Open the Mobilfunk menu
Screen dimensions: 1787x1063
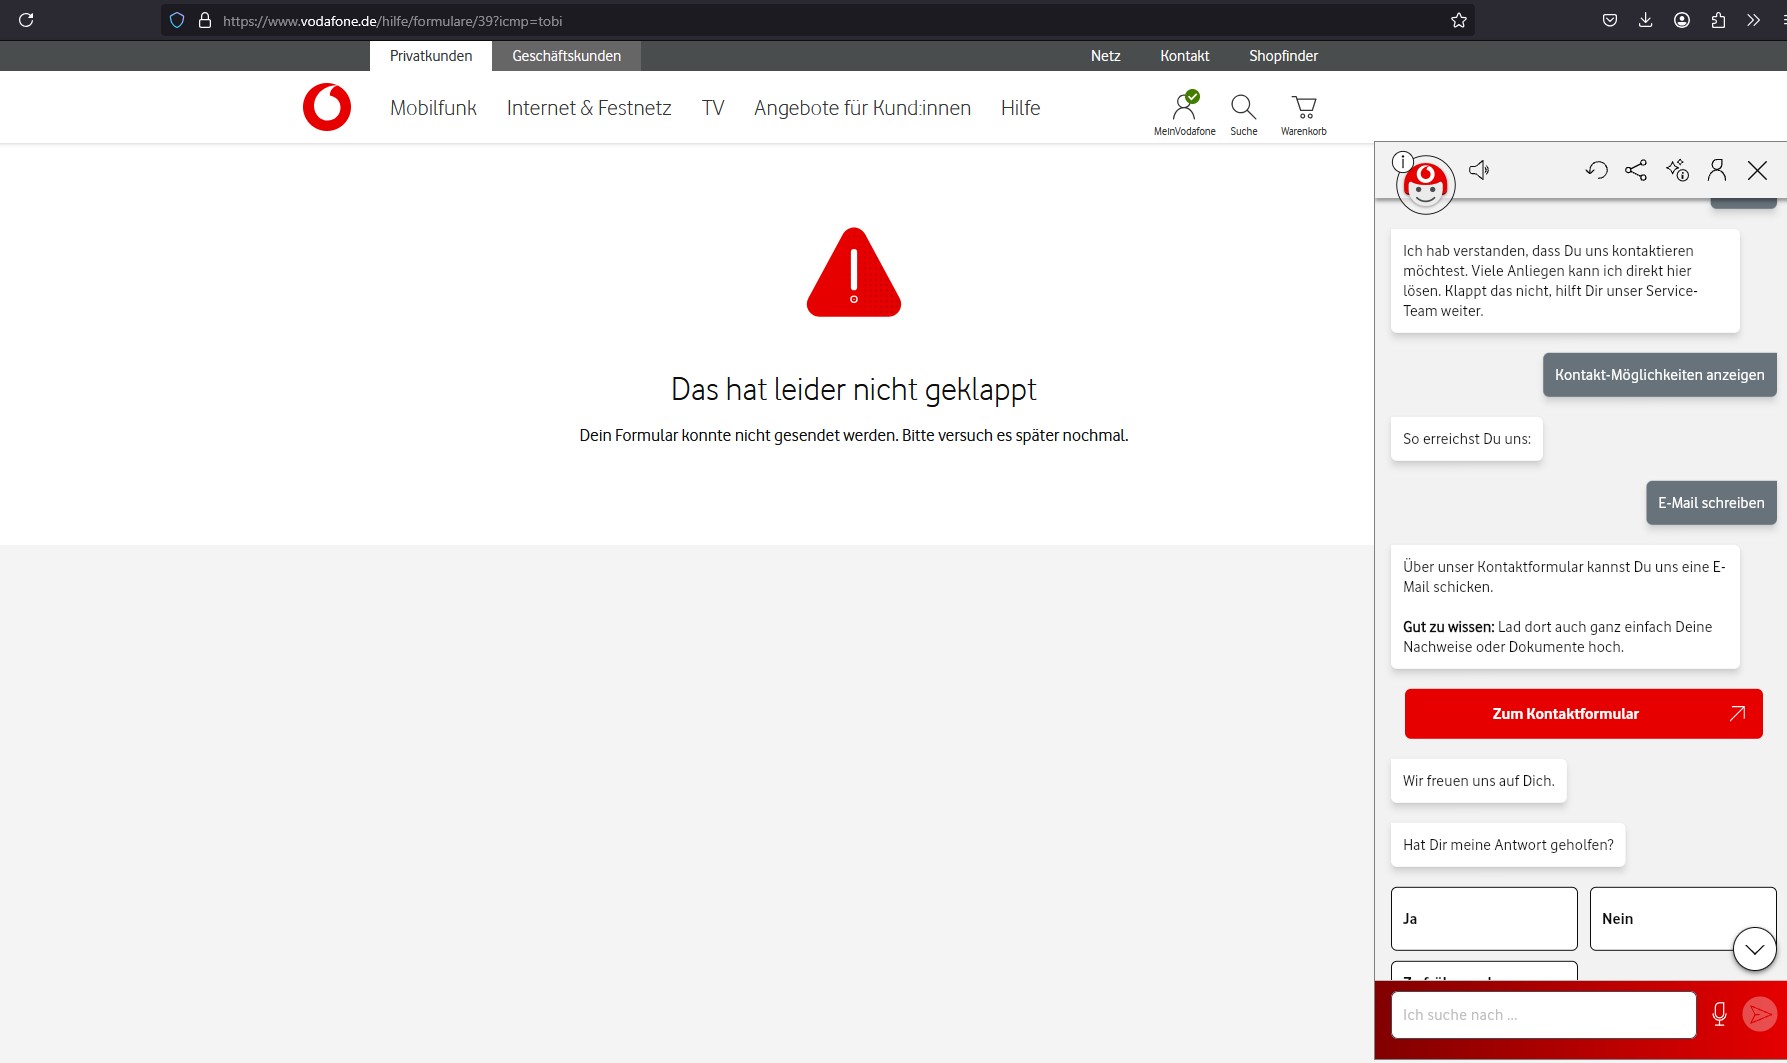[433, 108]
